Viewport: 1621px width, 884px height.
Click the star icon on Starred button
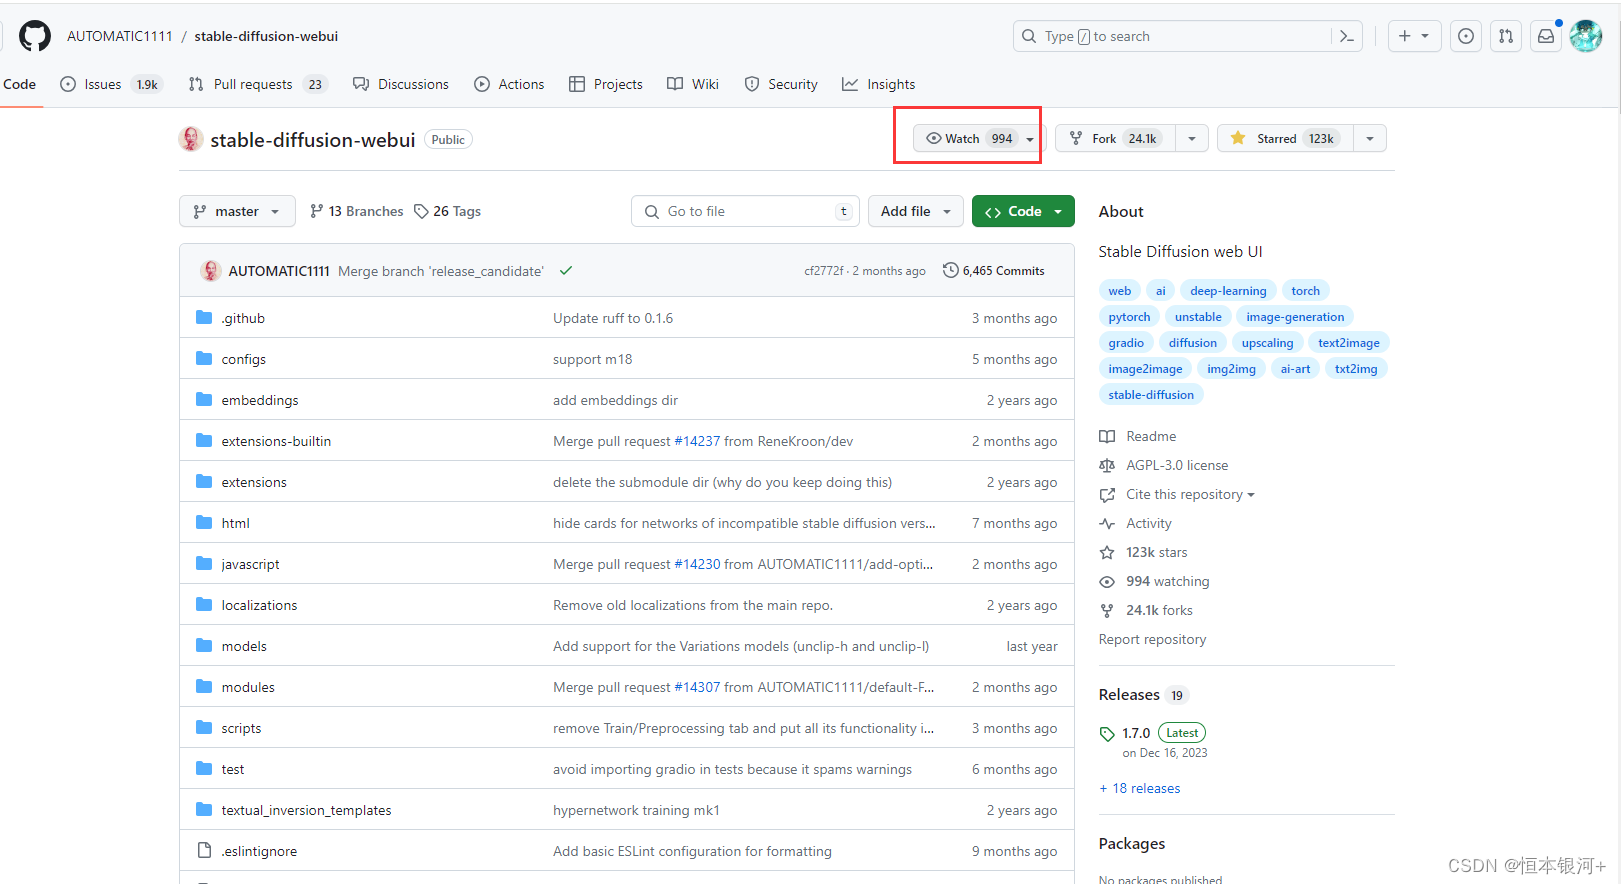[1238, 138]
